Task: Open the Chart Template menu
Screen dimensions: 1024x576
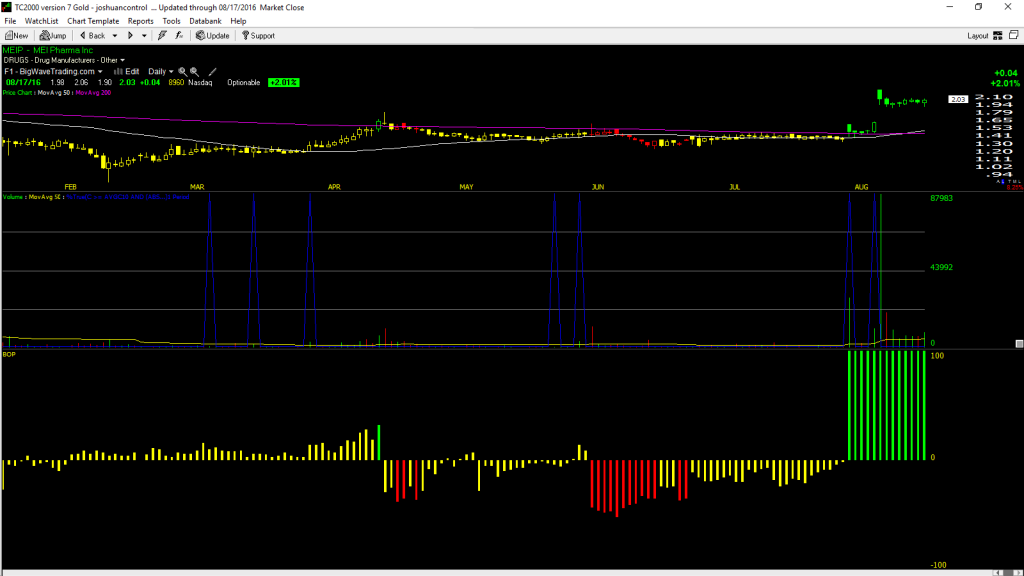Action: (93, 21)
